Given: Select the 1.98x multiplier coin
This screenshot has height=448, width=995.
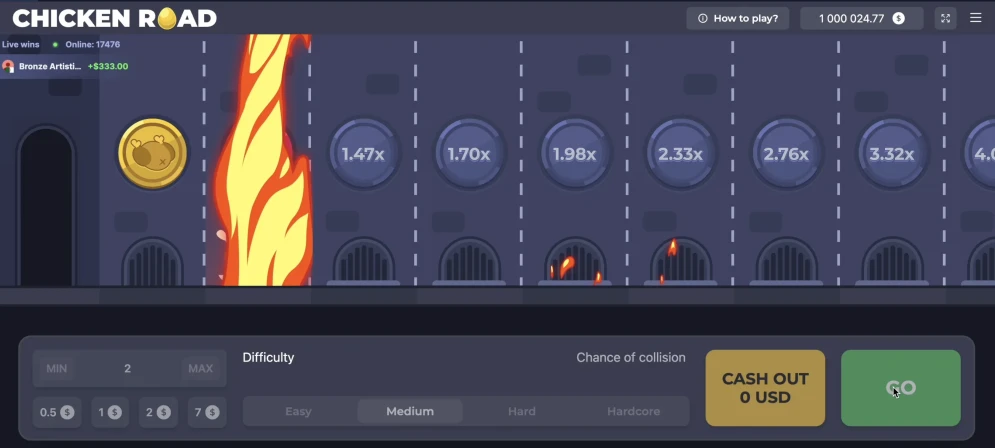Looking at the screenshot, I should click(x=575, y=154).
